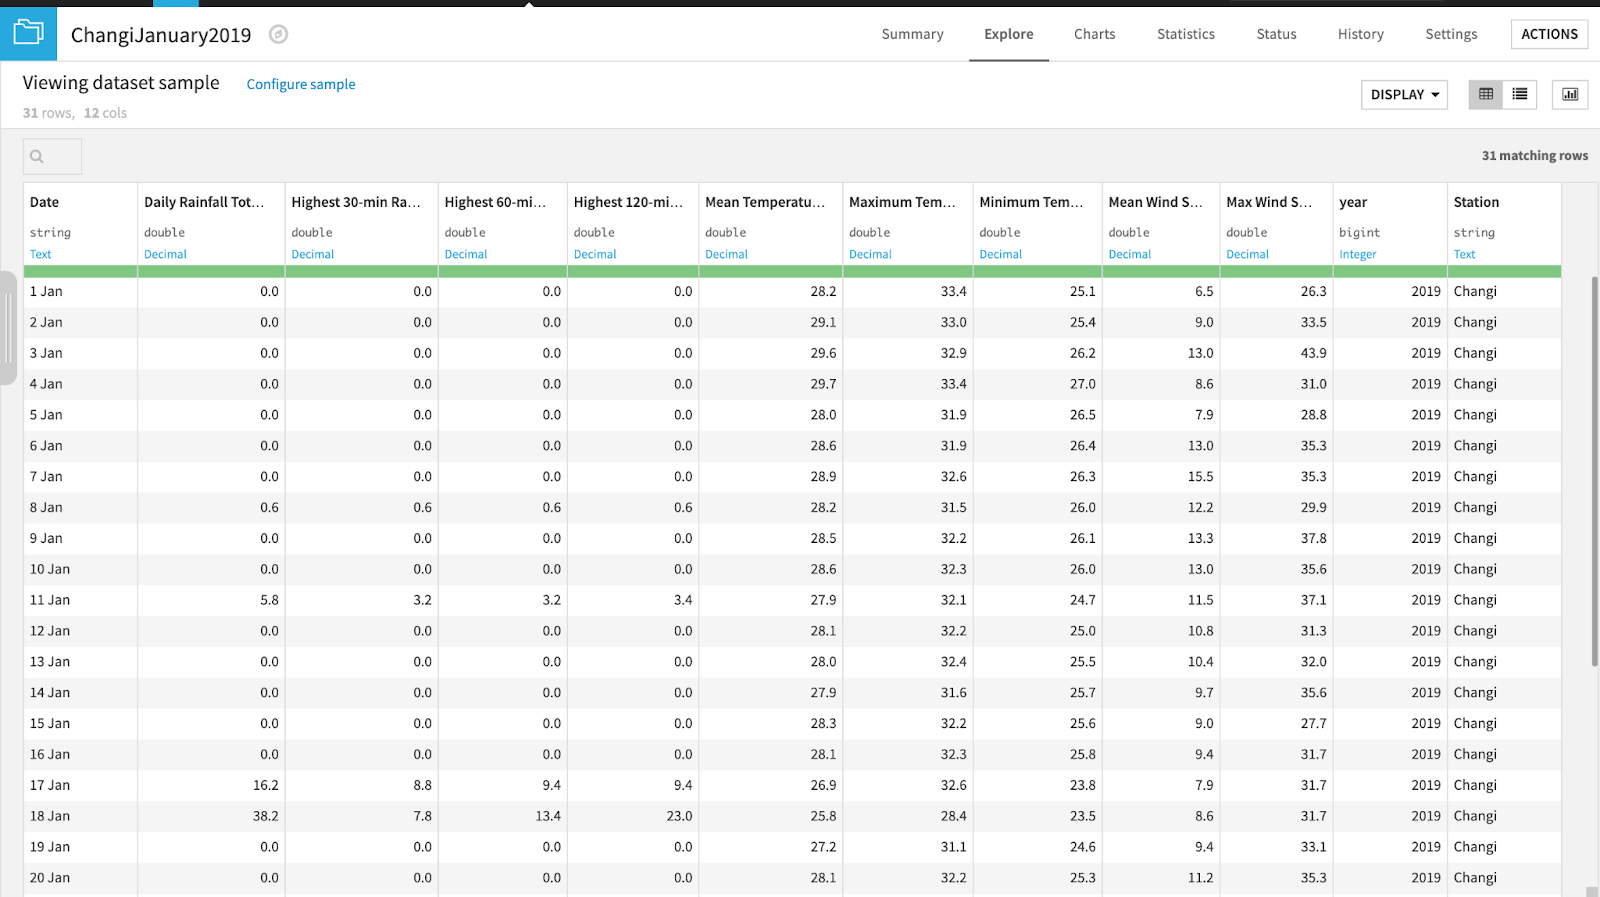The width and height of the screenshot is (1600, 897).
Task: Open the DISPLAY dropdown
Action: coord(1404,94)
